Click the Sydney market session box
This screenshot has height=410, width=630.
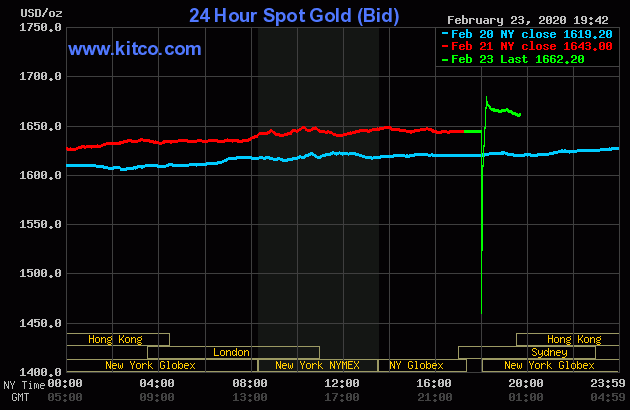(549, 352)
